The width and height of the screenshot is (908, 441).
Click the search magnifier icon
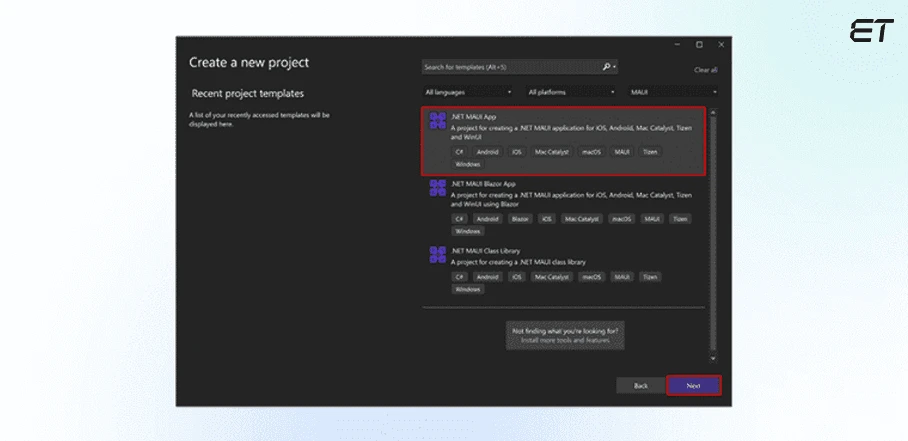606,67
